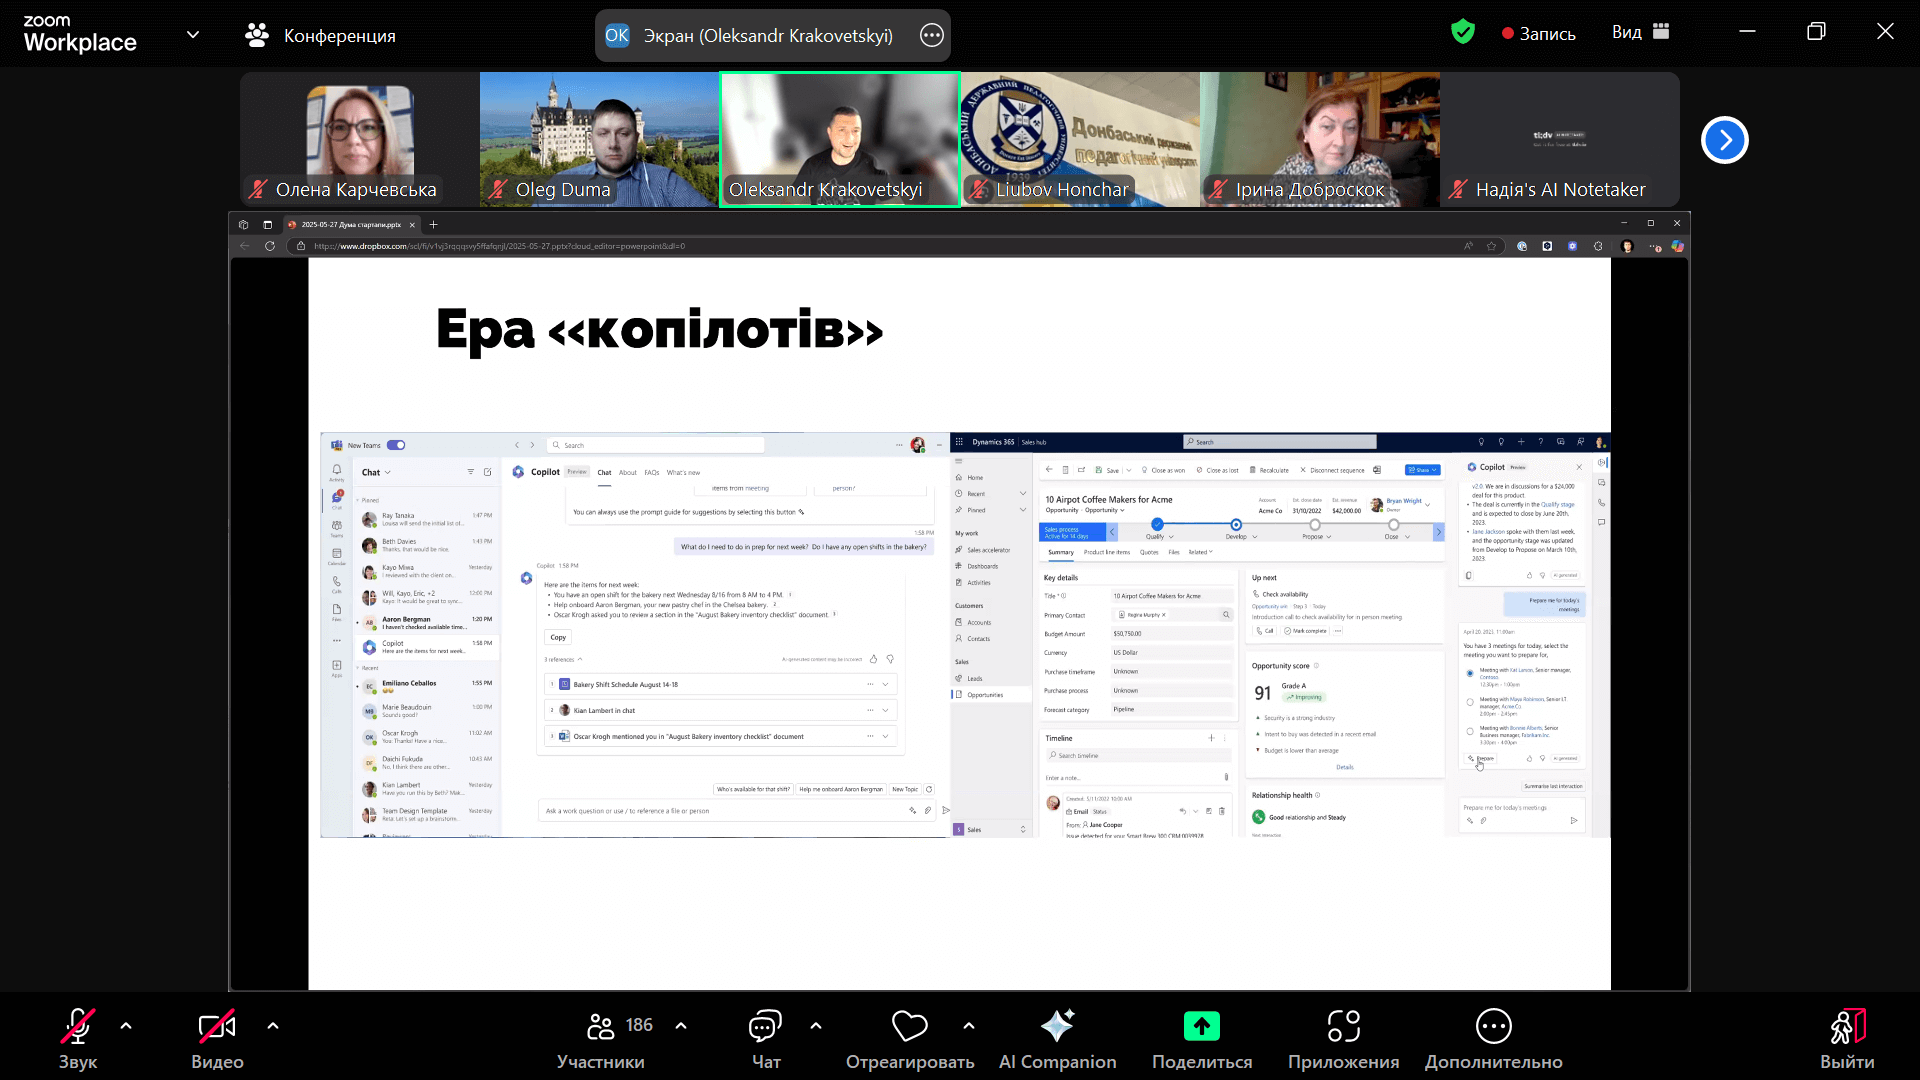This screenshot has height=1080, width=1920.
Task: Close the pptx browser tab
Action: click(412, 225)
